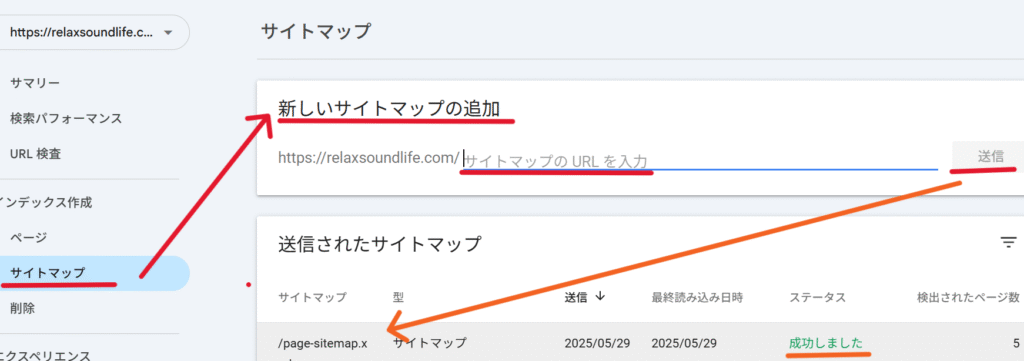Click the 型 column header

pos(398,297)
